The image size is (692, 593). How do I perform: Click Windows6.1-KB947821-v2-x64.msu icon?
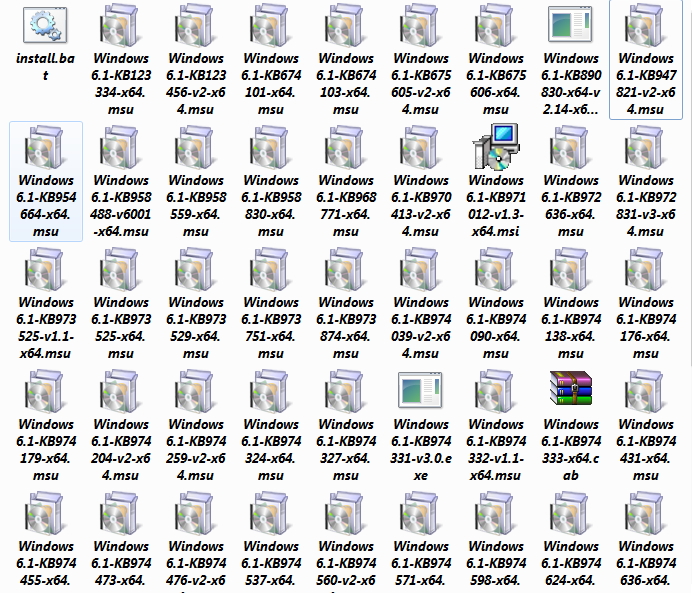[x=646, y=25]
